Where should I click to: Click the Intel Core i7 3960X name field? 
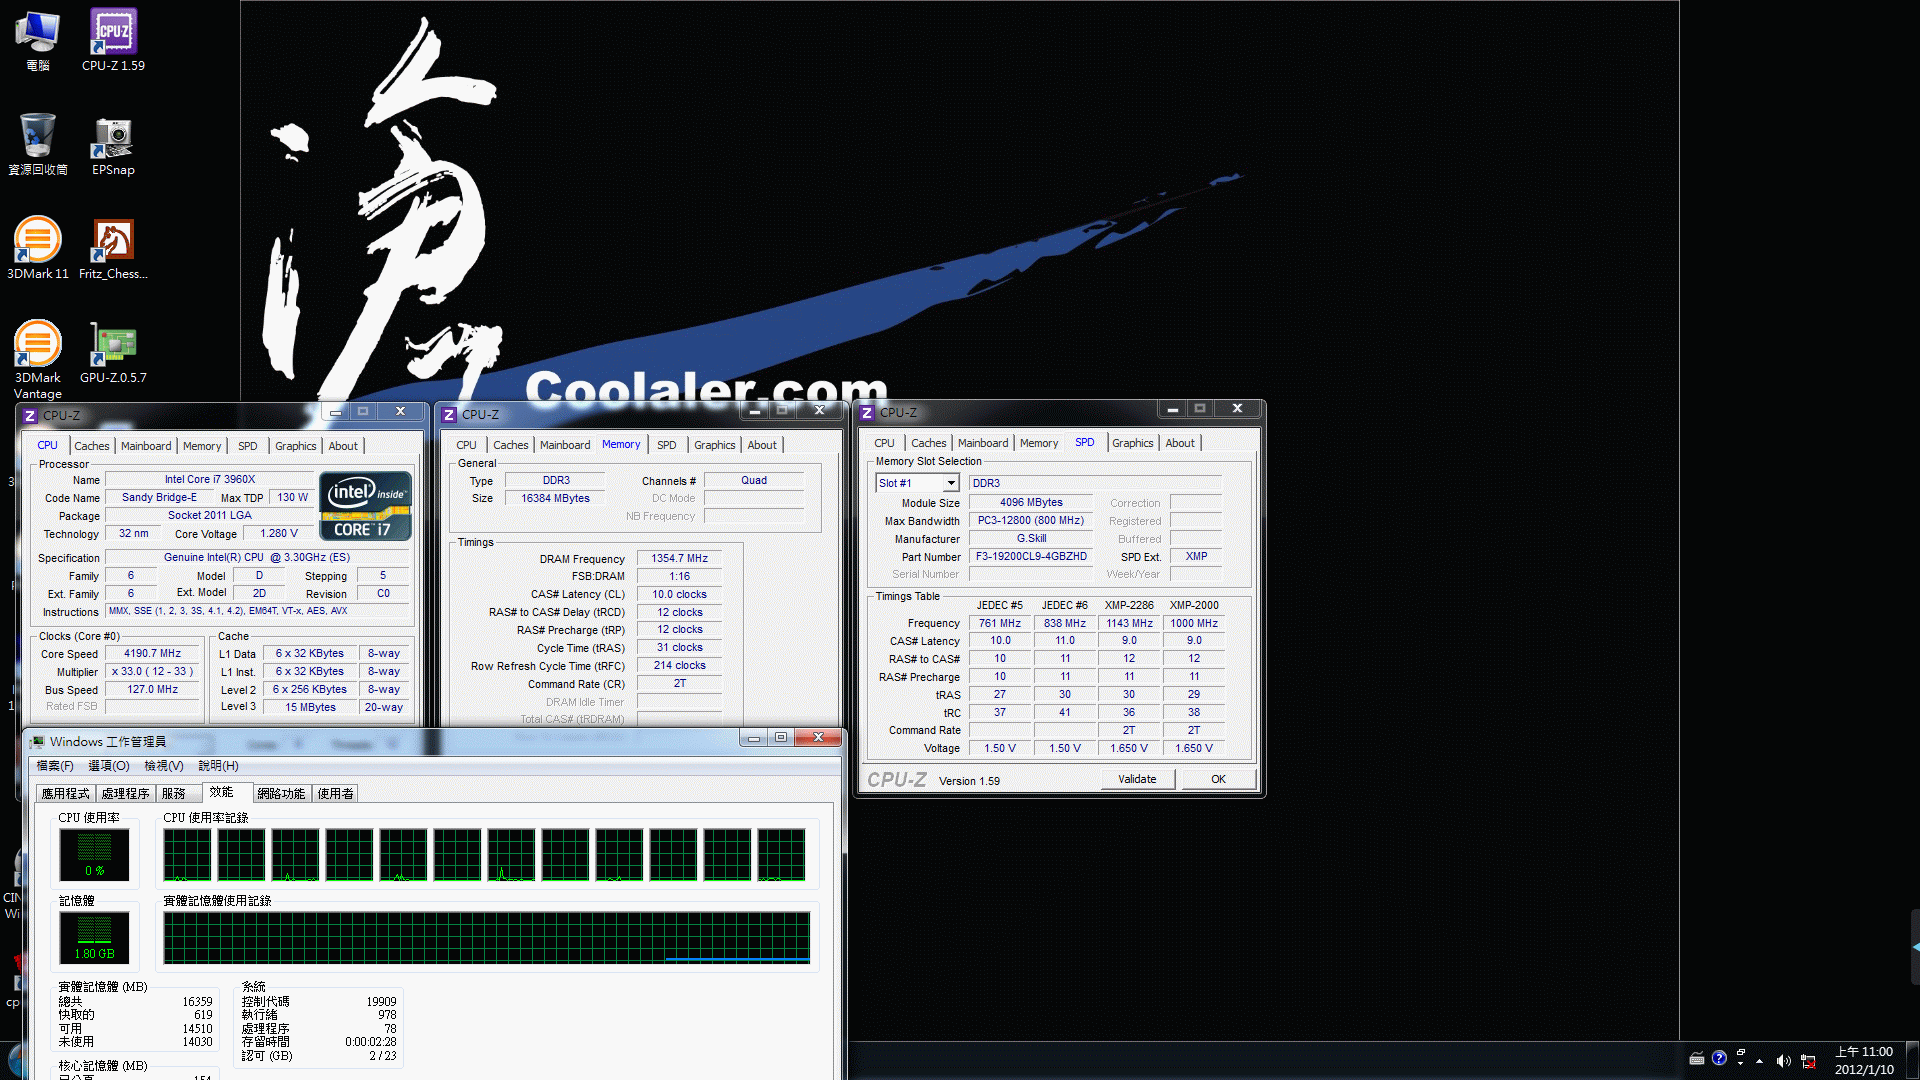(x=210, y=479)
